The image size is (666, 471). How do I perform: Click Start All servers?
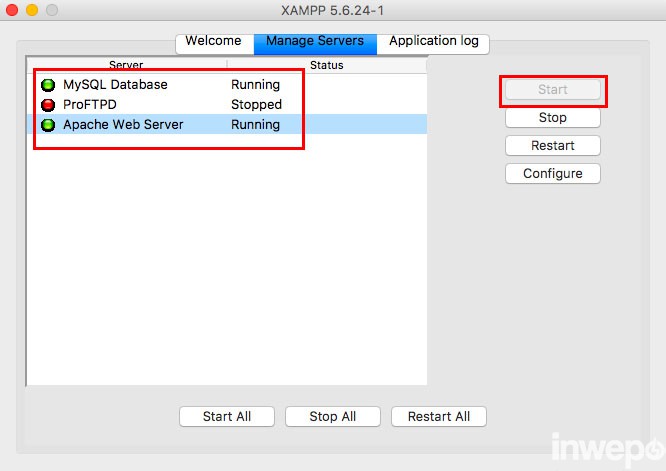(x=227, y=417)
